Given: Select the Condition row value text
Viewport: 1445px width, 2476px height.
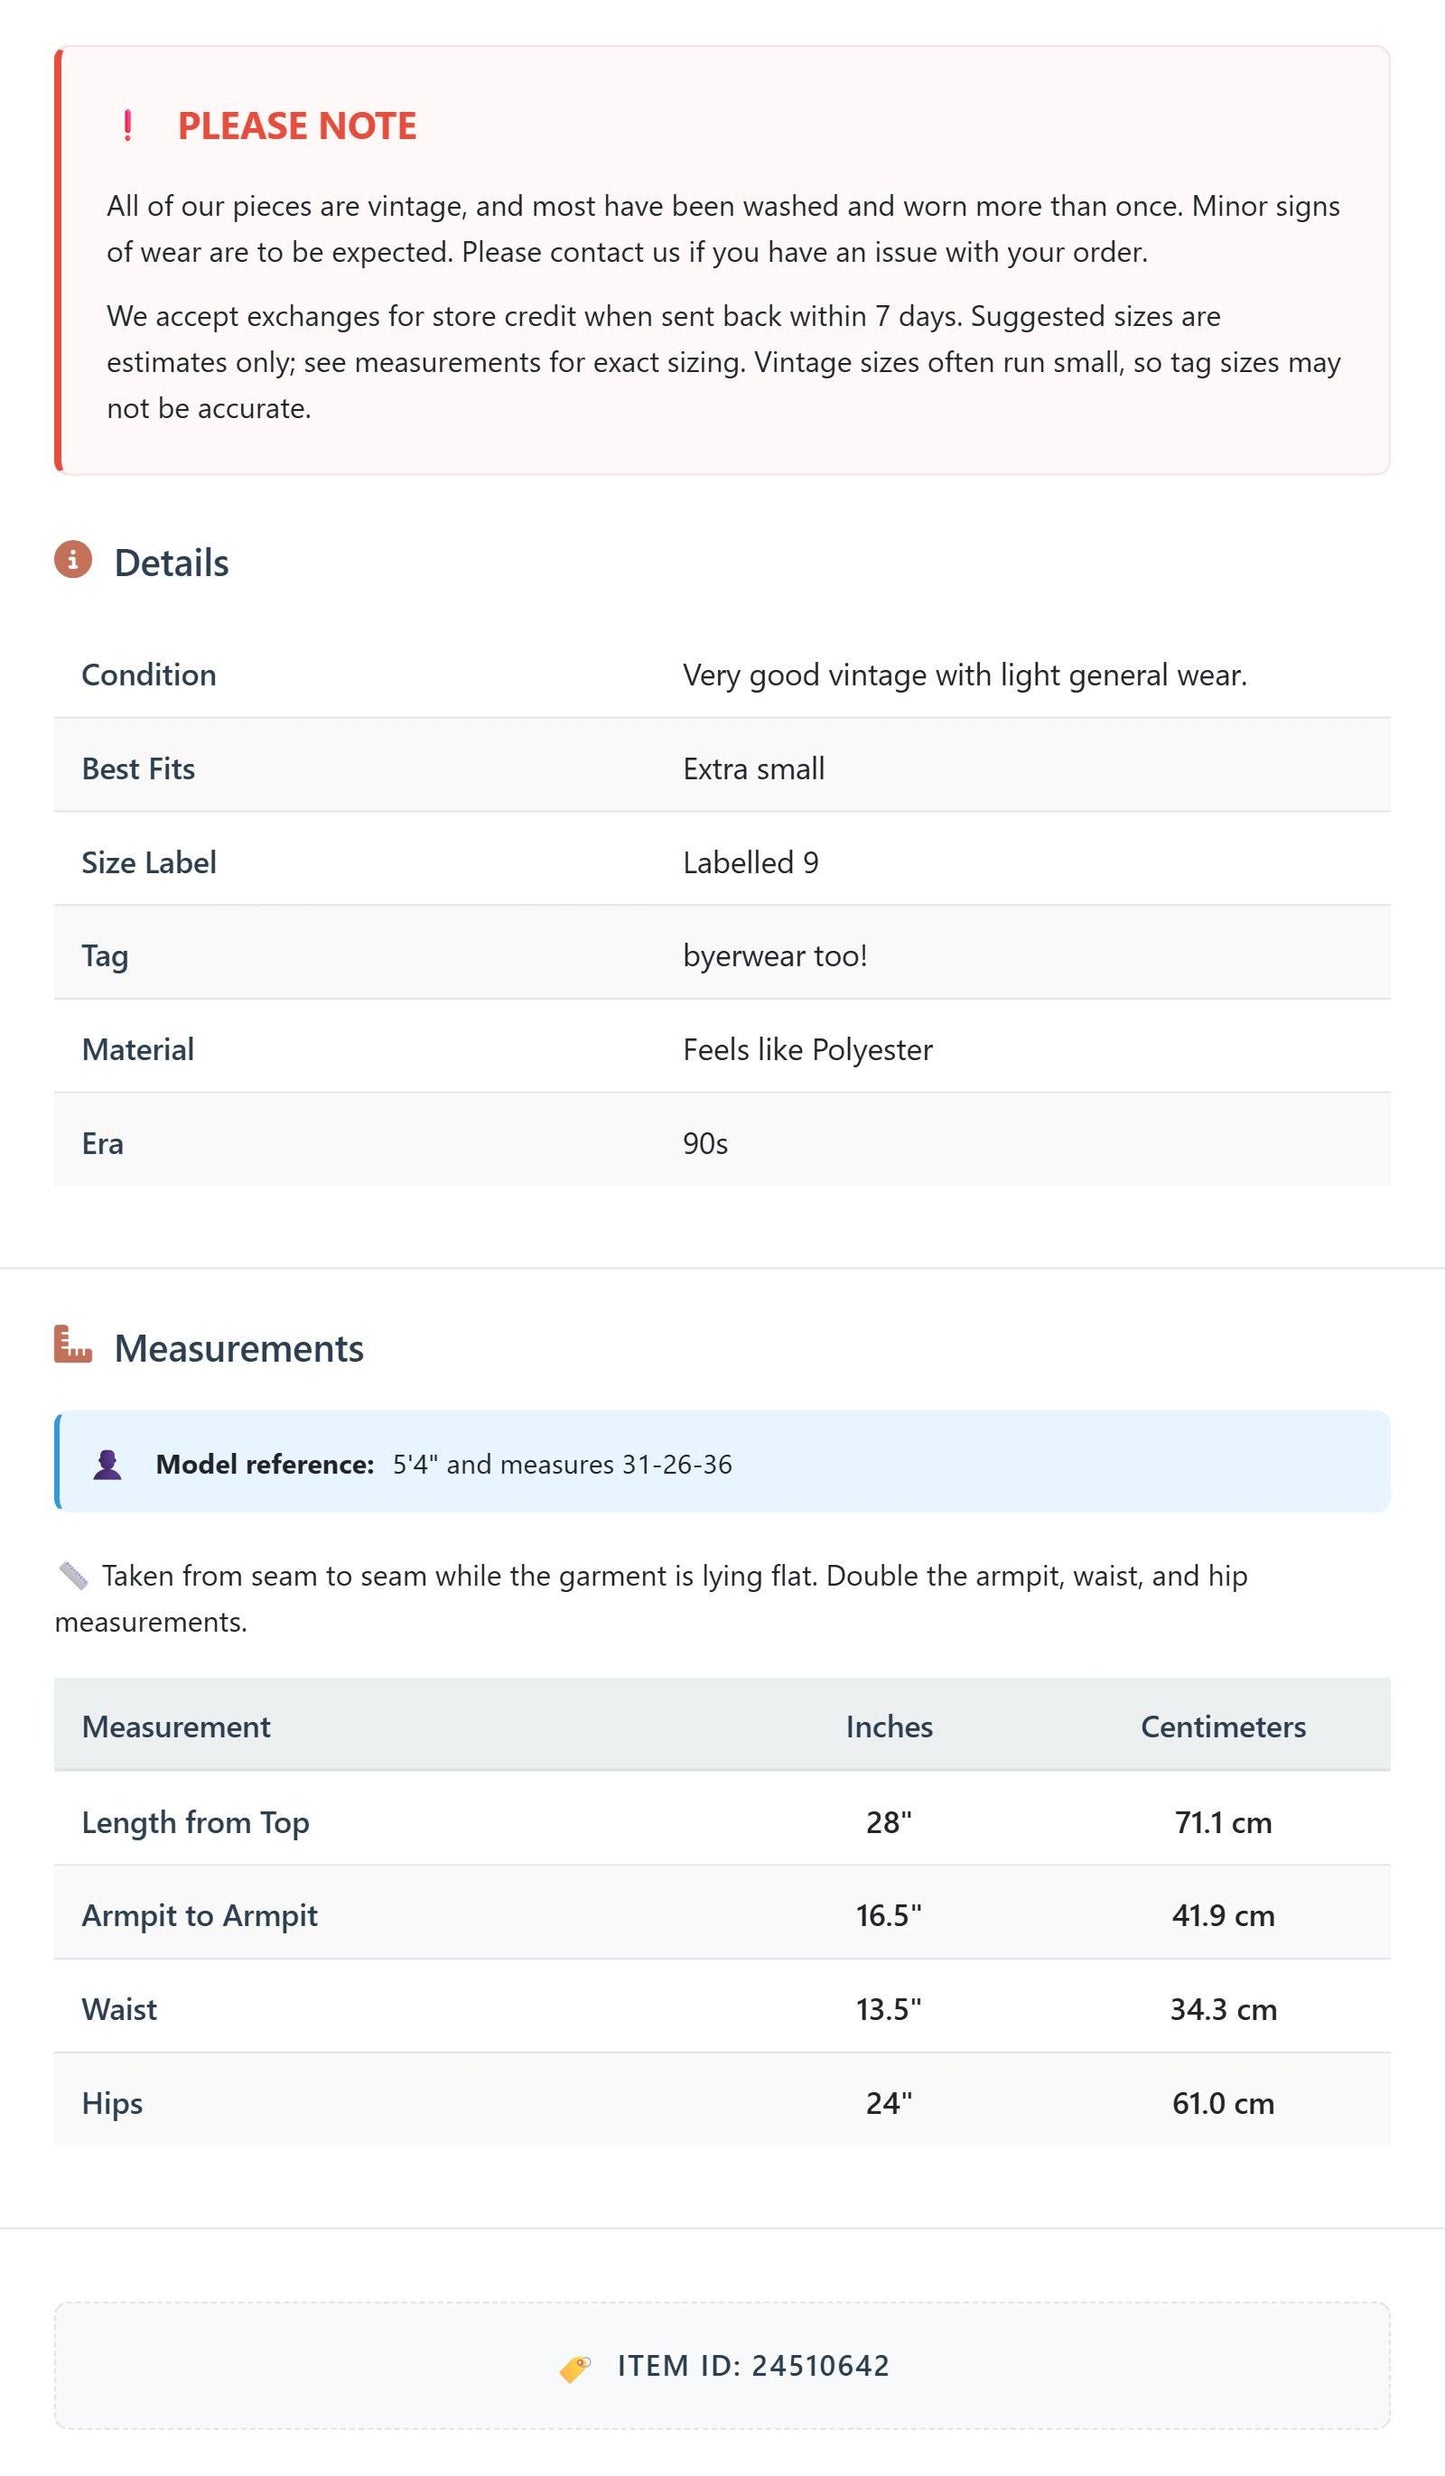Looking at the screenshot, I should (x=965, y=675).
